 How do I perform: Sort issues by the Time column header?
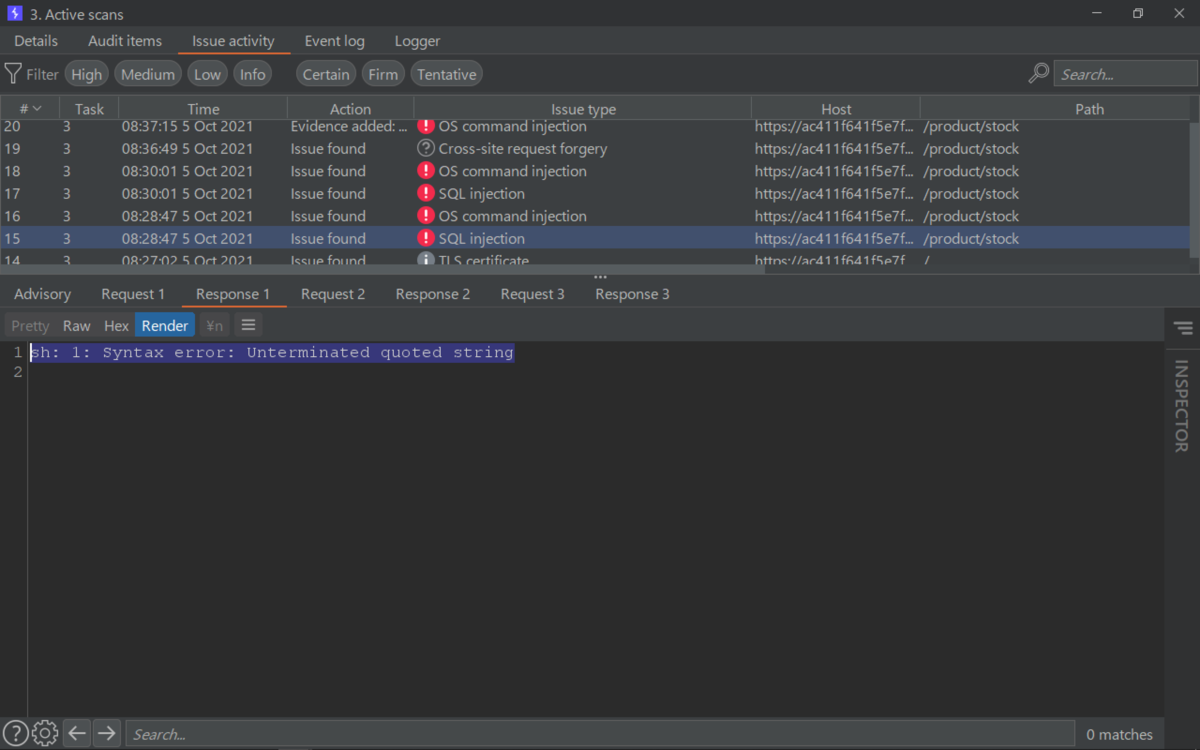(203, 109)
